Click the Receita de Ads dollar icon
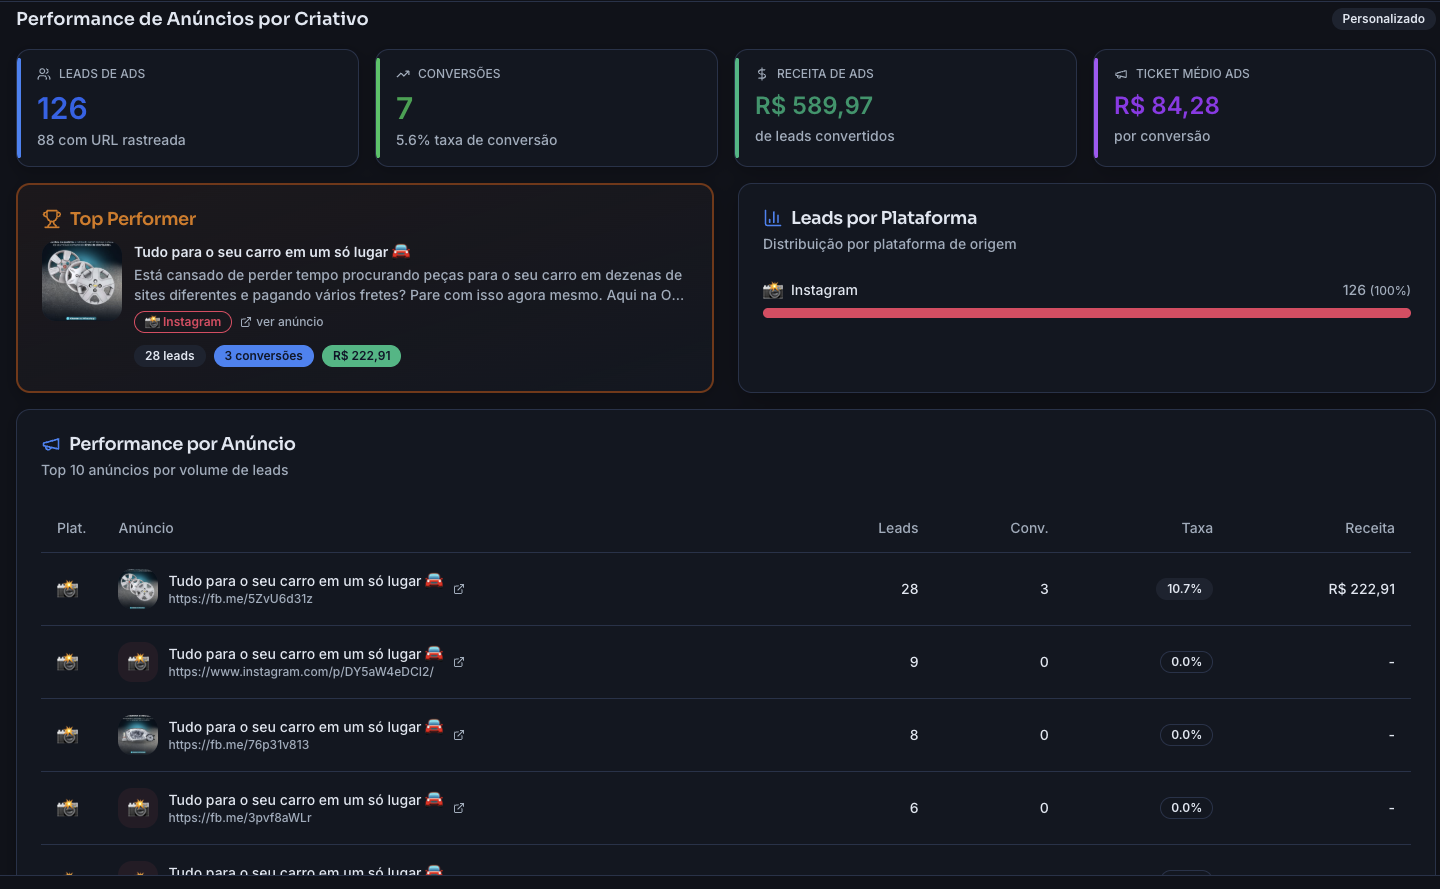The image size is (1440, 889). coord(762,74)
